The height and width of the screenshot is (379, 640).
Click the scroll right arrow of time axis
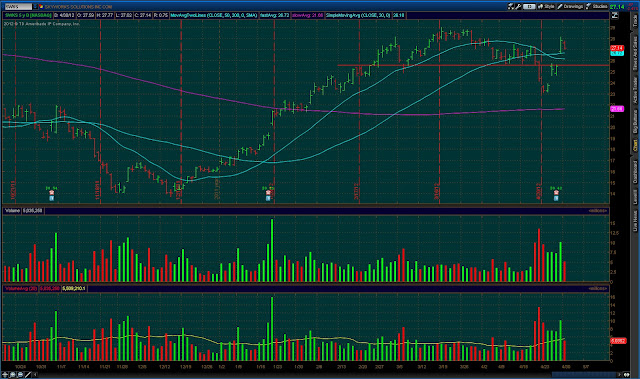(x=620, y=375)
